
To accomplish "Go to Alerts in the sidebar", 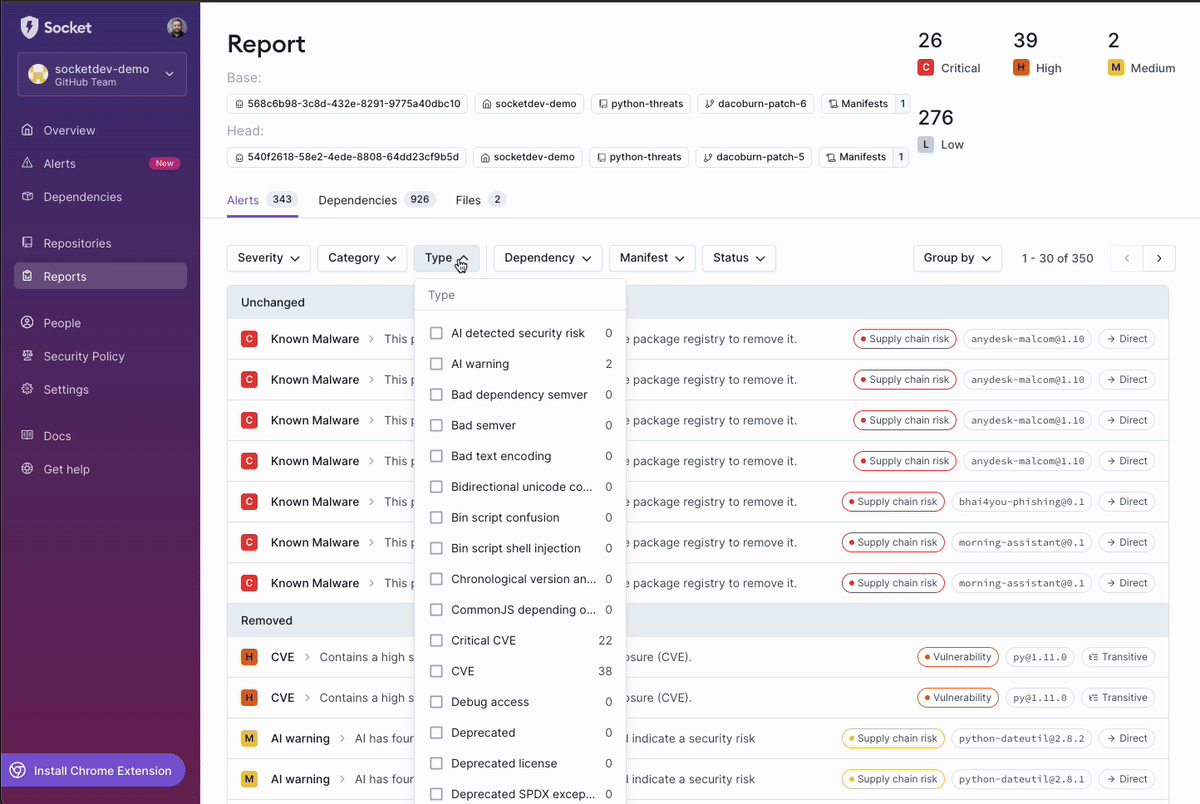I will click(59, 163).
